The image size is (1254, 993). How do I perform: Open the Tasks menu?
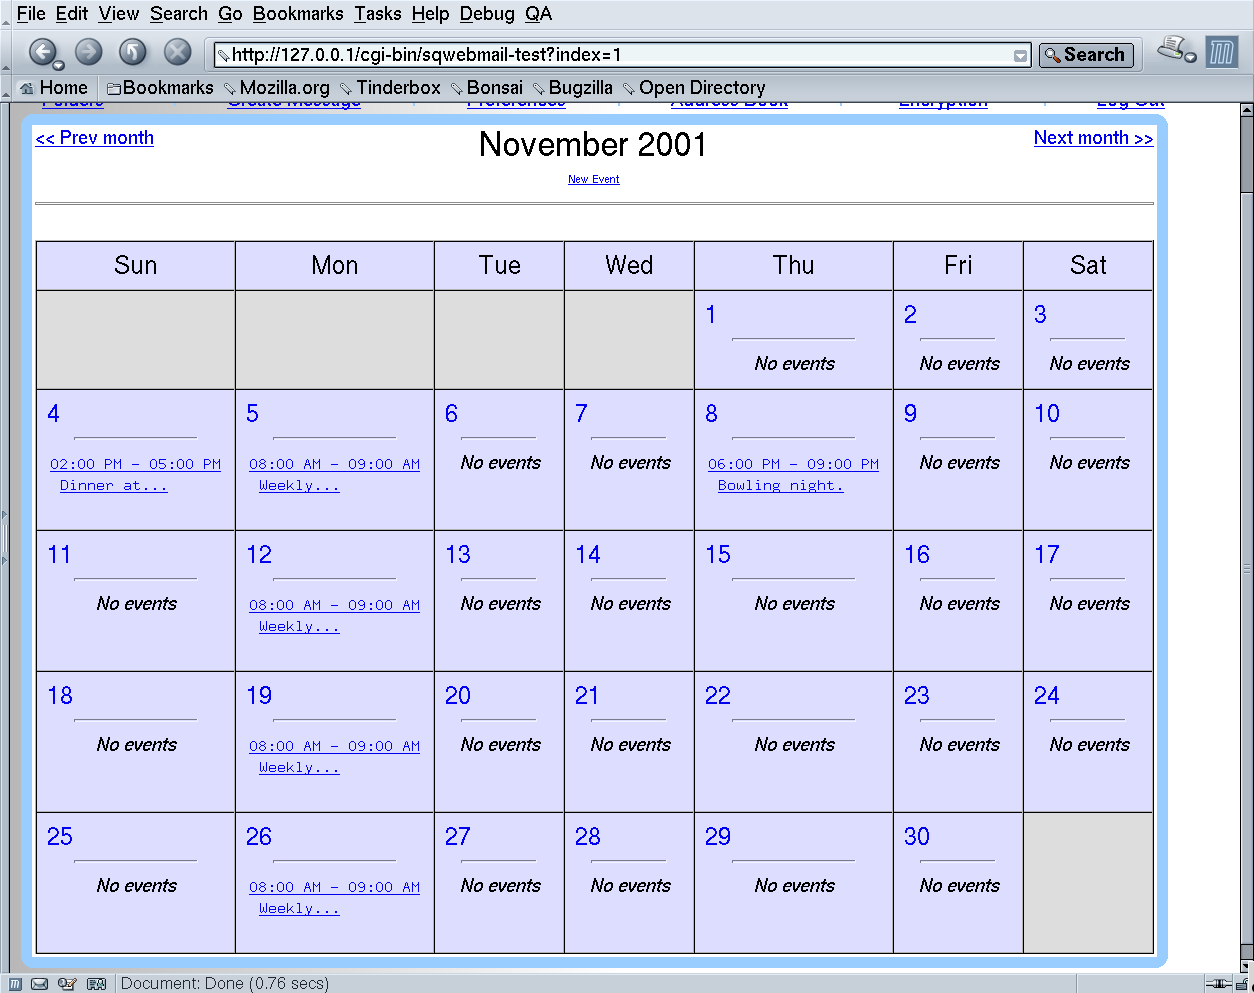click(378, 14)
